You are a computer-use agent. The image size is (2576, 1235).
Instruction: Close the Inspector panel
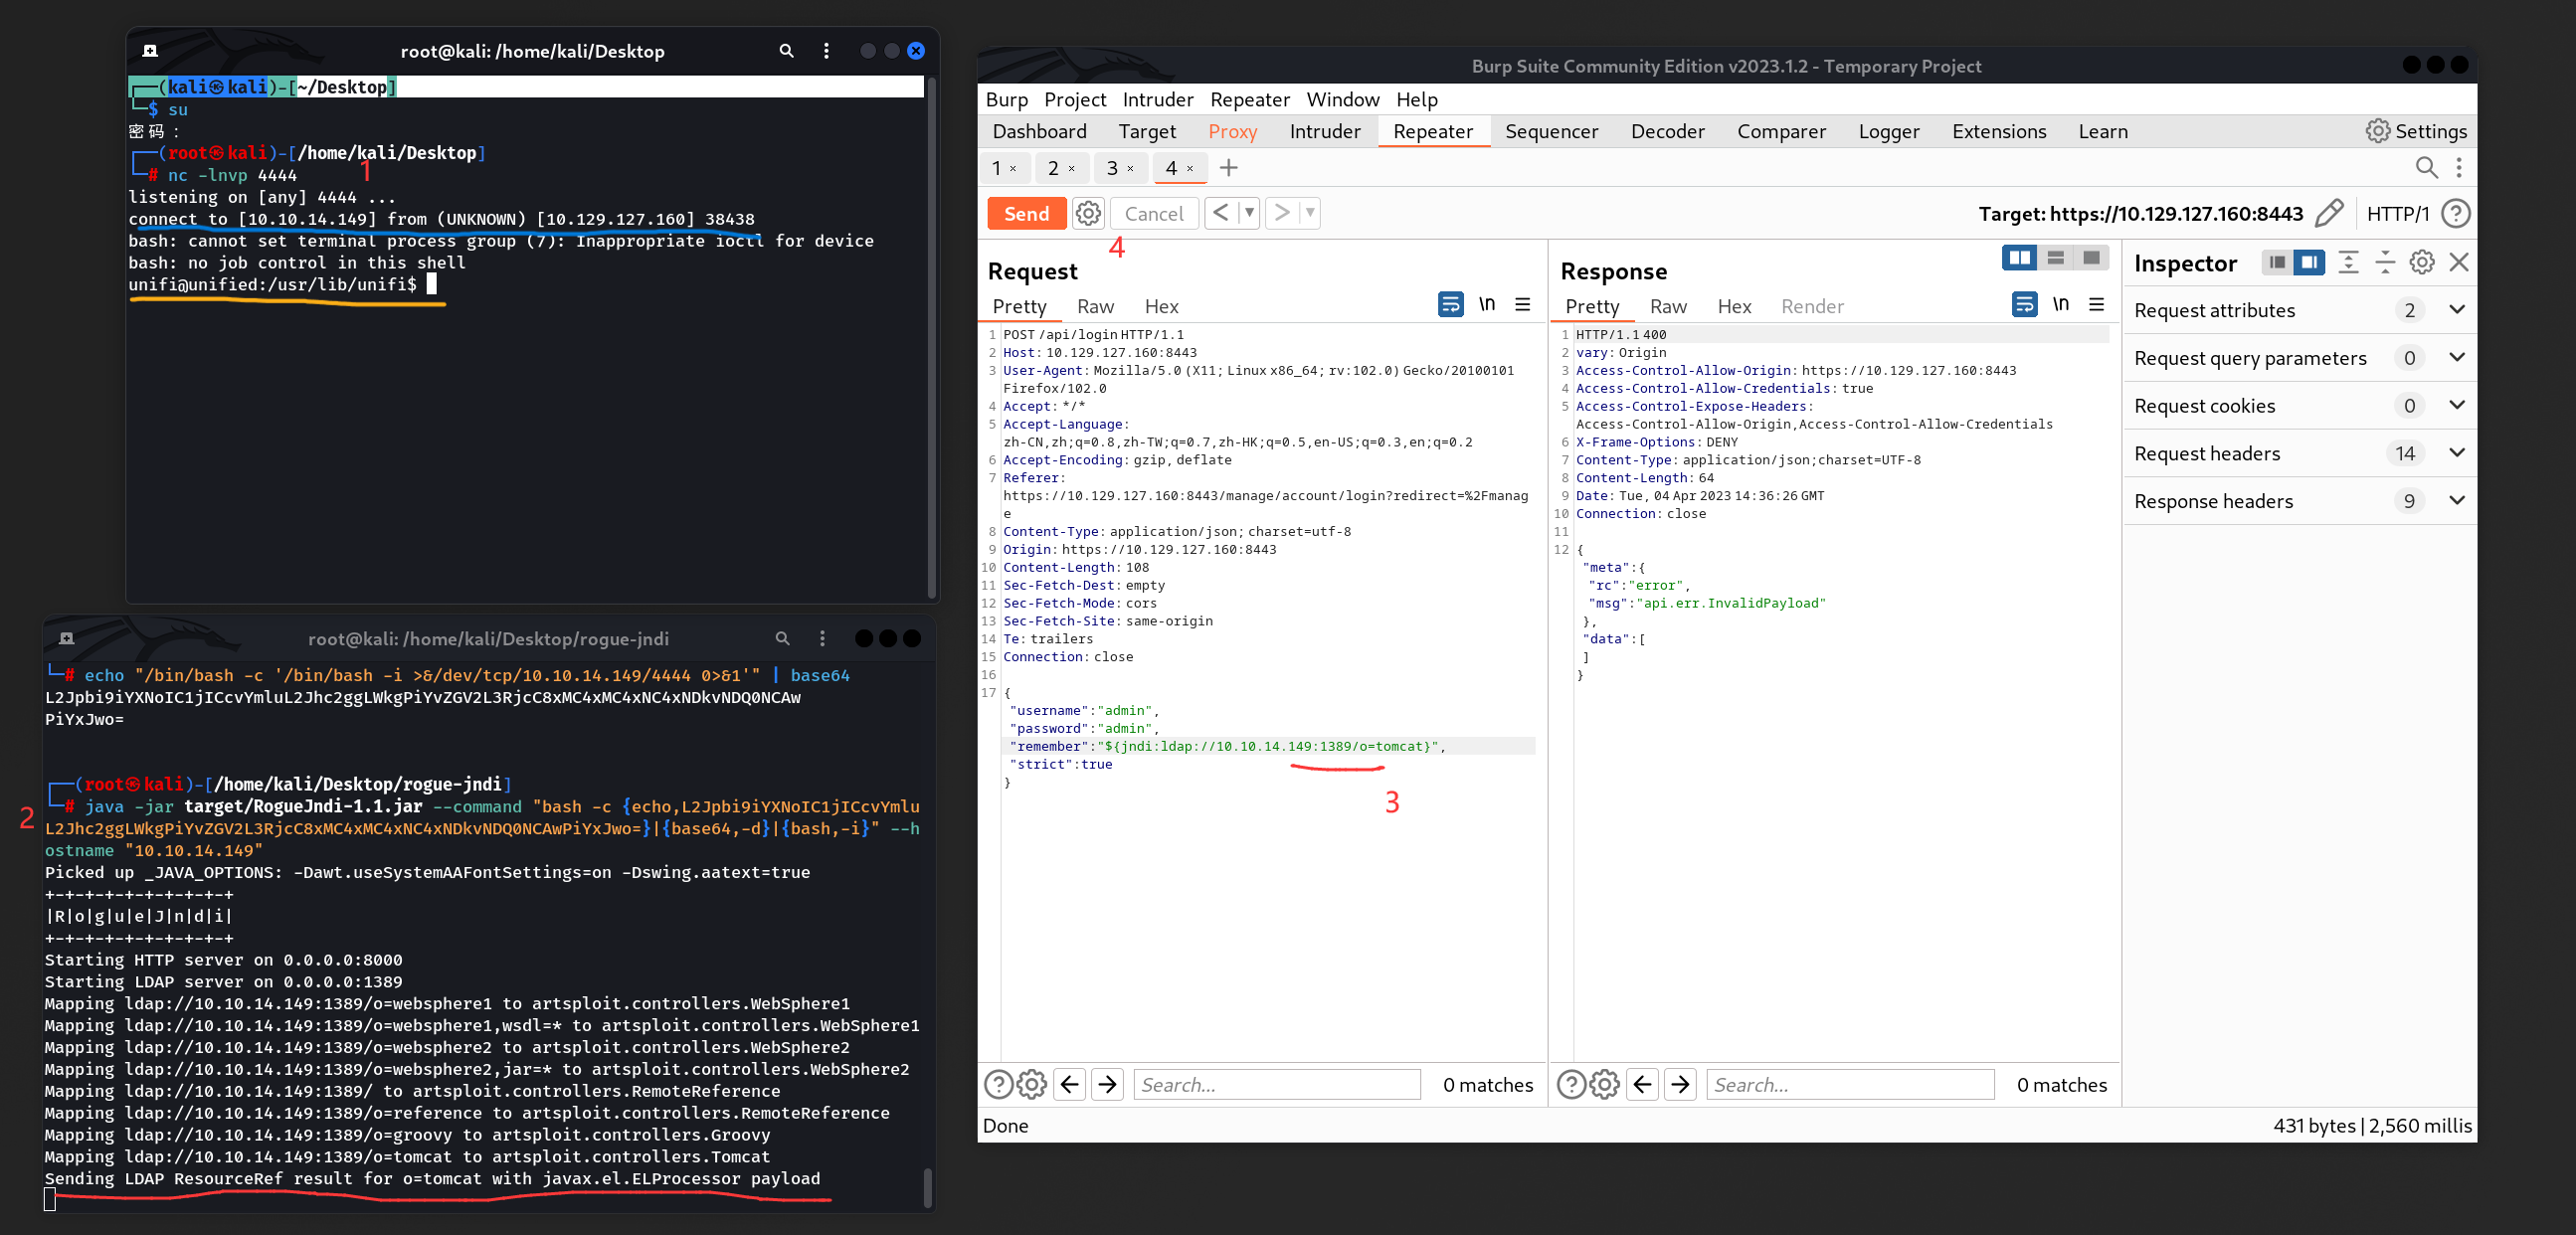(2458, 262)
